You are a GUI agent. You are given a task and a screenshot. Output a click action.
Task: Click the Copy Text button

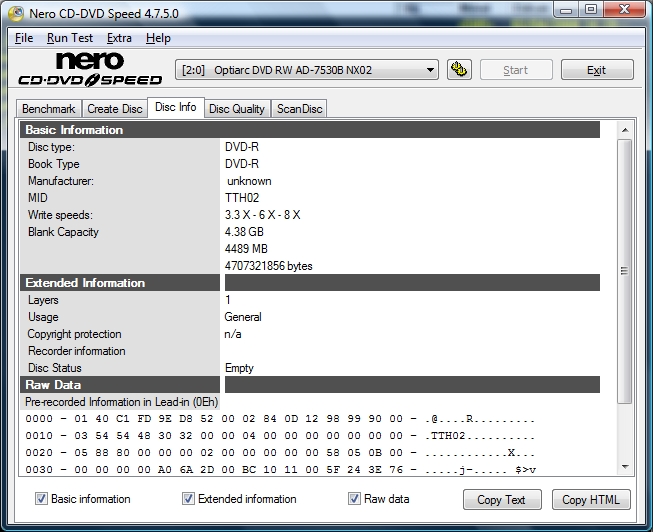coord(502,499)
